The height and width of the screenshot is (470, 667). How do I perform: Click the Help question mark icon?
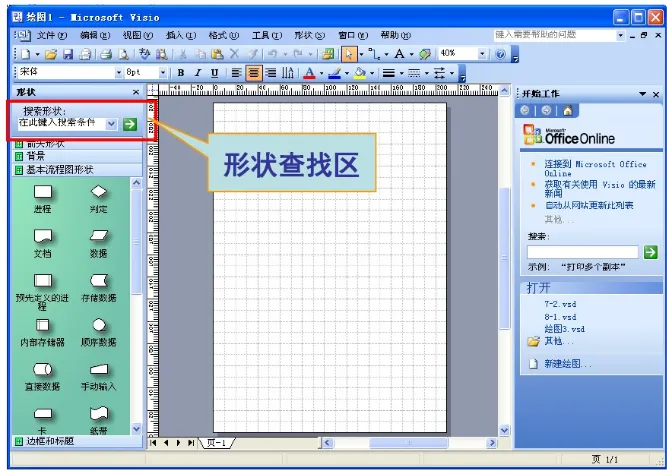pyautogui.click(x=501, y=54)
